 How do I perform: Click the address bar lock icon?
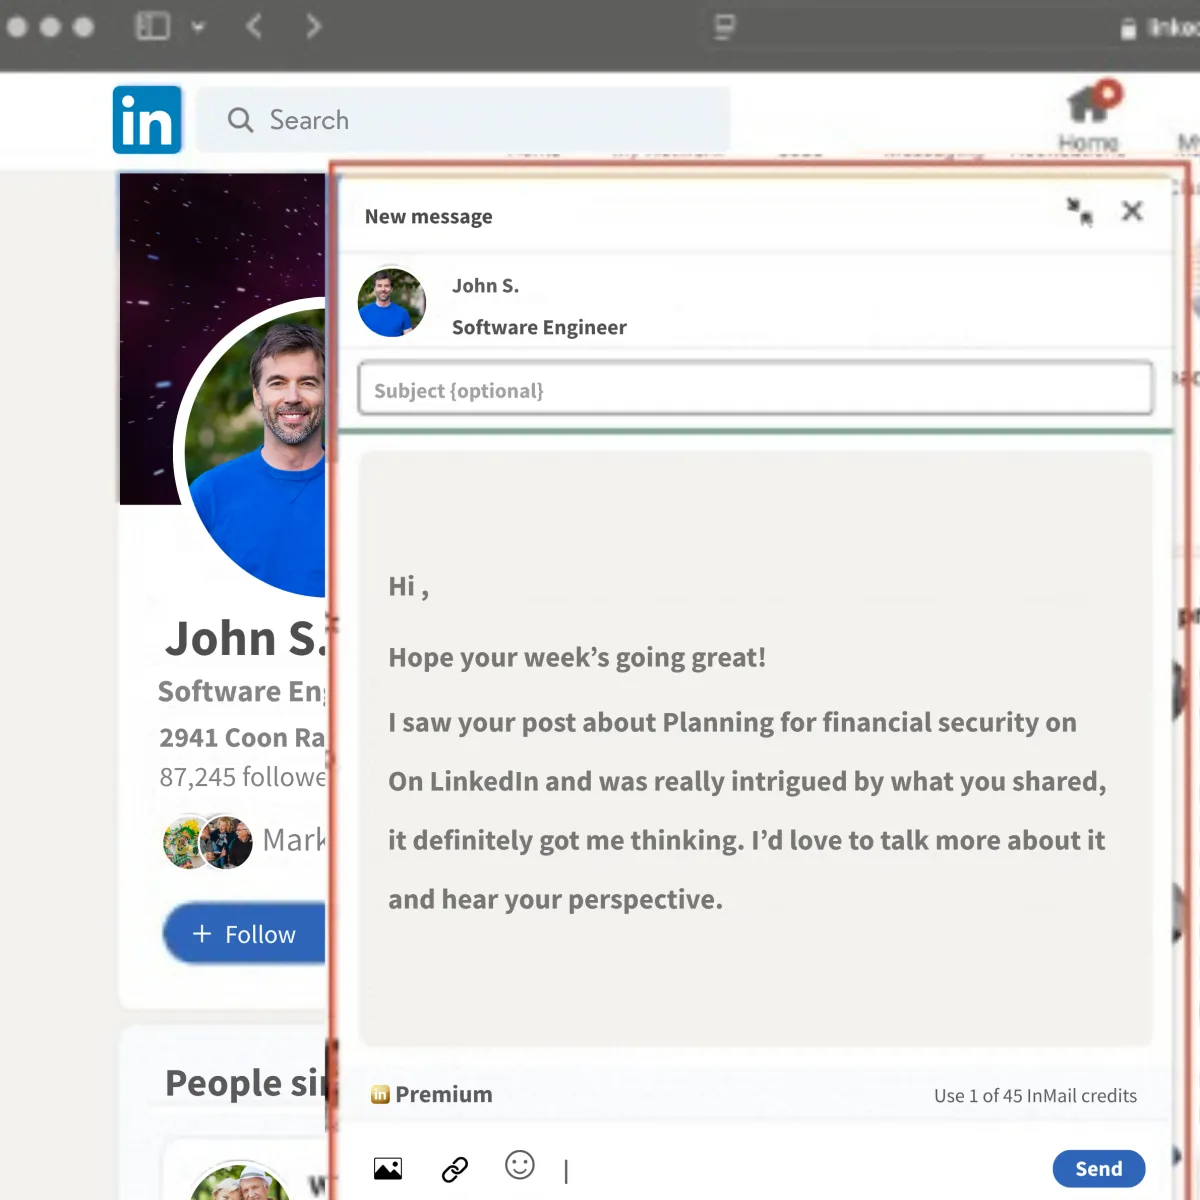[1128, 29]
